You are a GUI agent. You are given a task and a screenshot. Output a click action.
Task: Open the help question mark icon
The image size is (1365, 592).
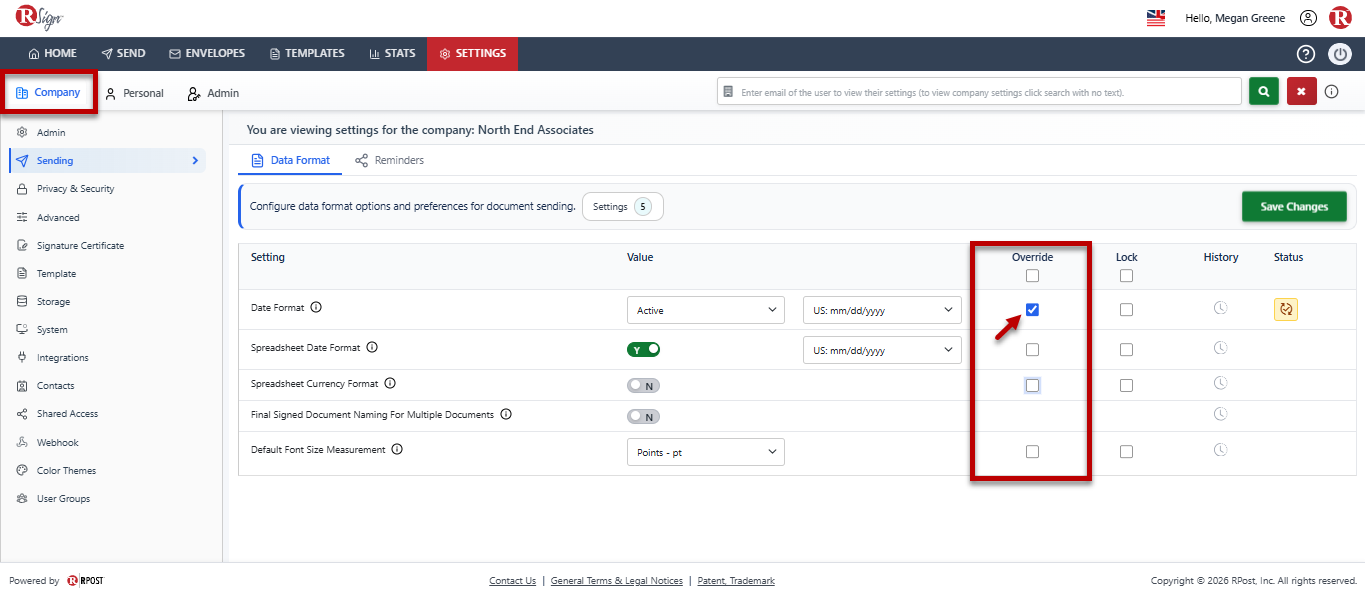pyautogui.click(x=1306, y=54)
